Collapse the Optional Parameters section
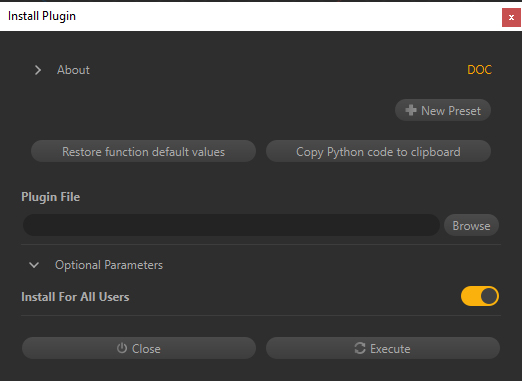This screenshot has height=381, width=522. tap(34, 265)
